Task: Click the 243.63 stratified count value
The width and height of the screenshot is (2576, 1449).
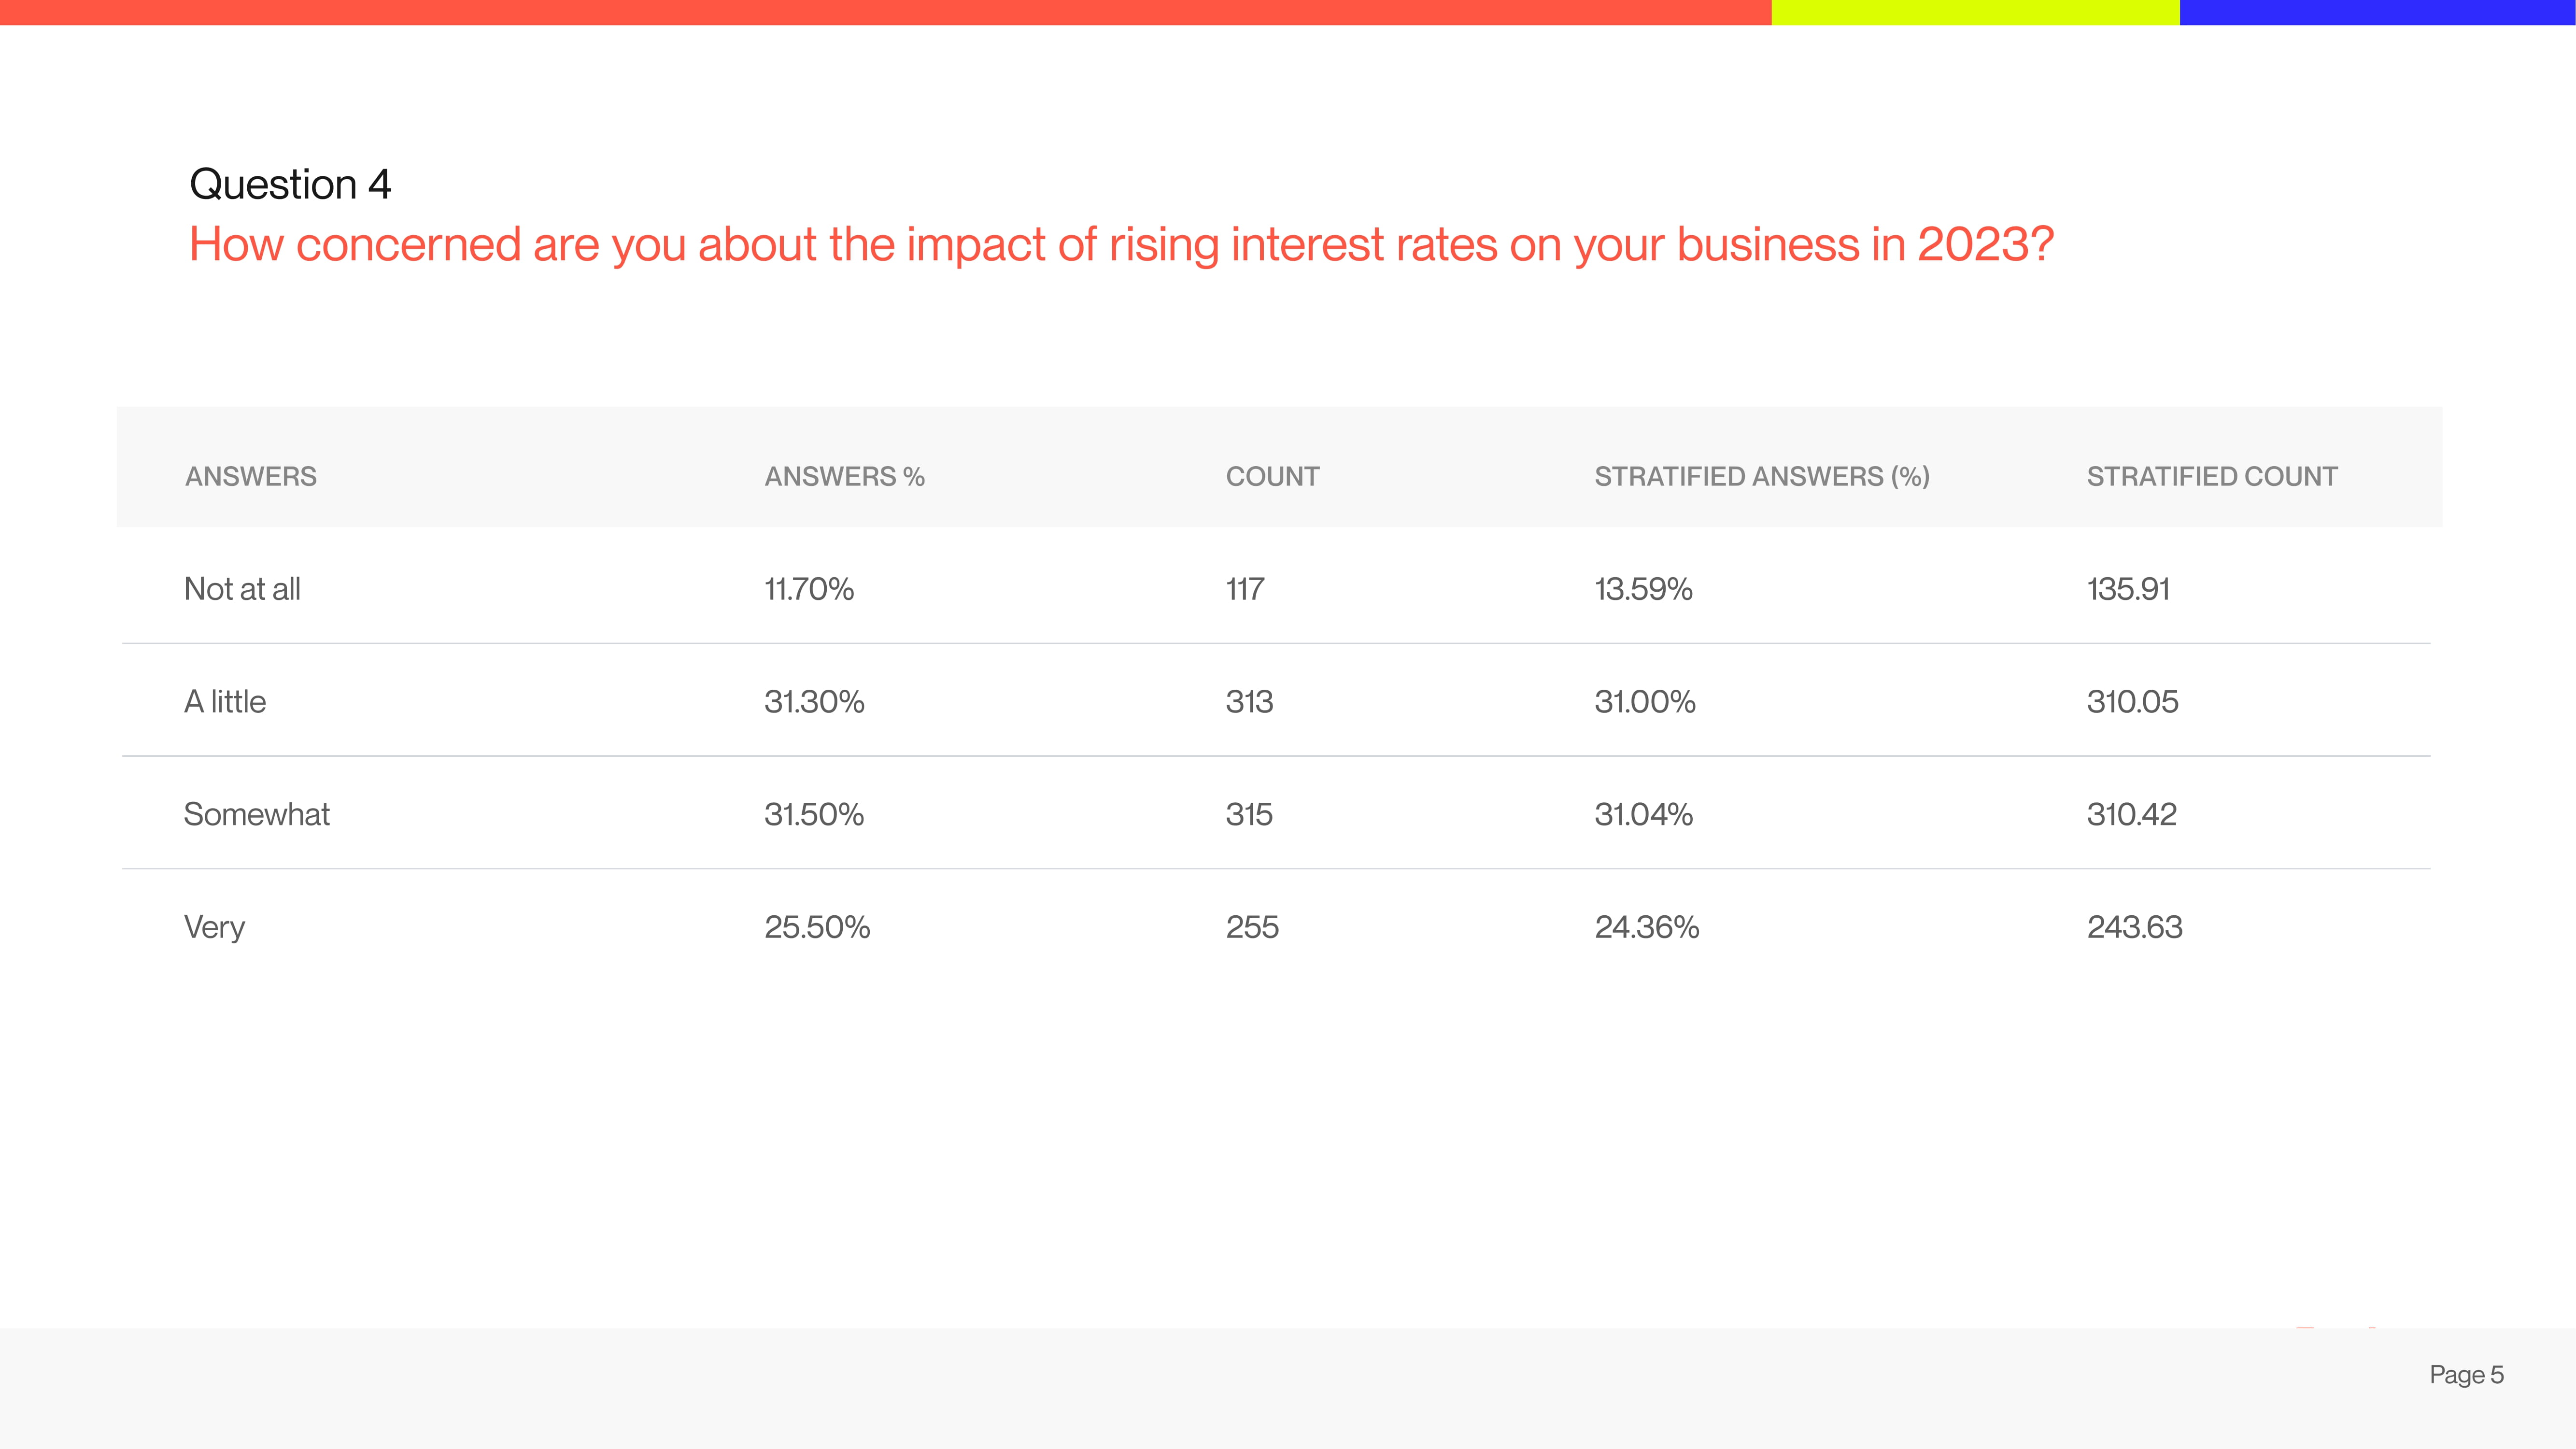Action: coord(2134,927)
